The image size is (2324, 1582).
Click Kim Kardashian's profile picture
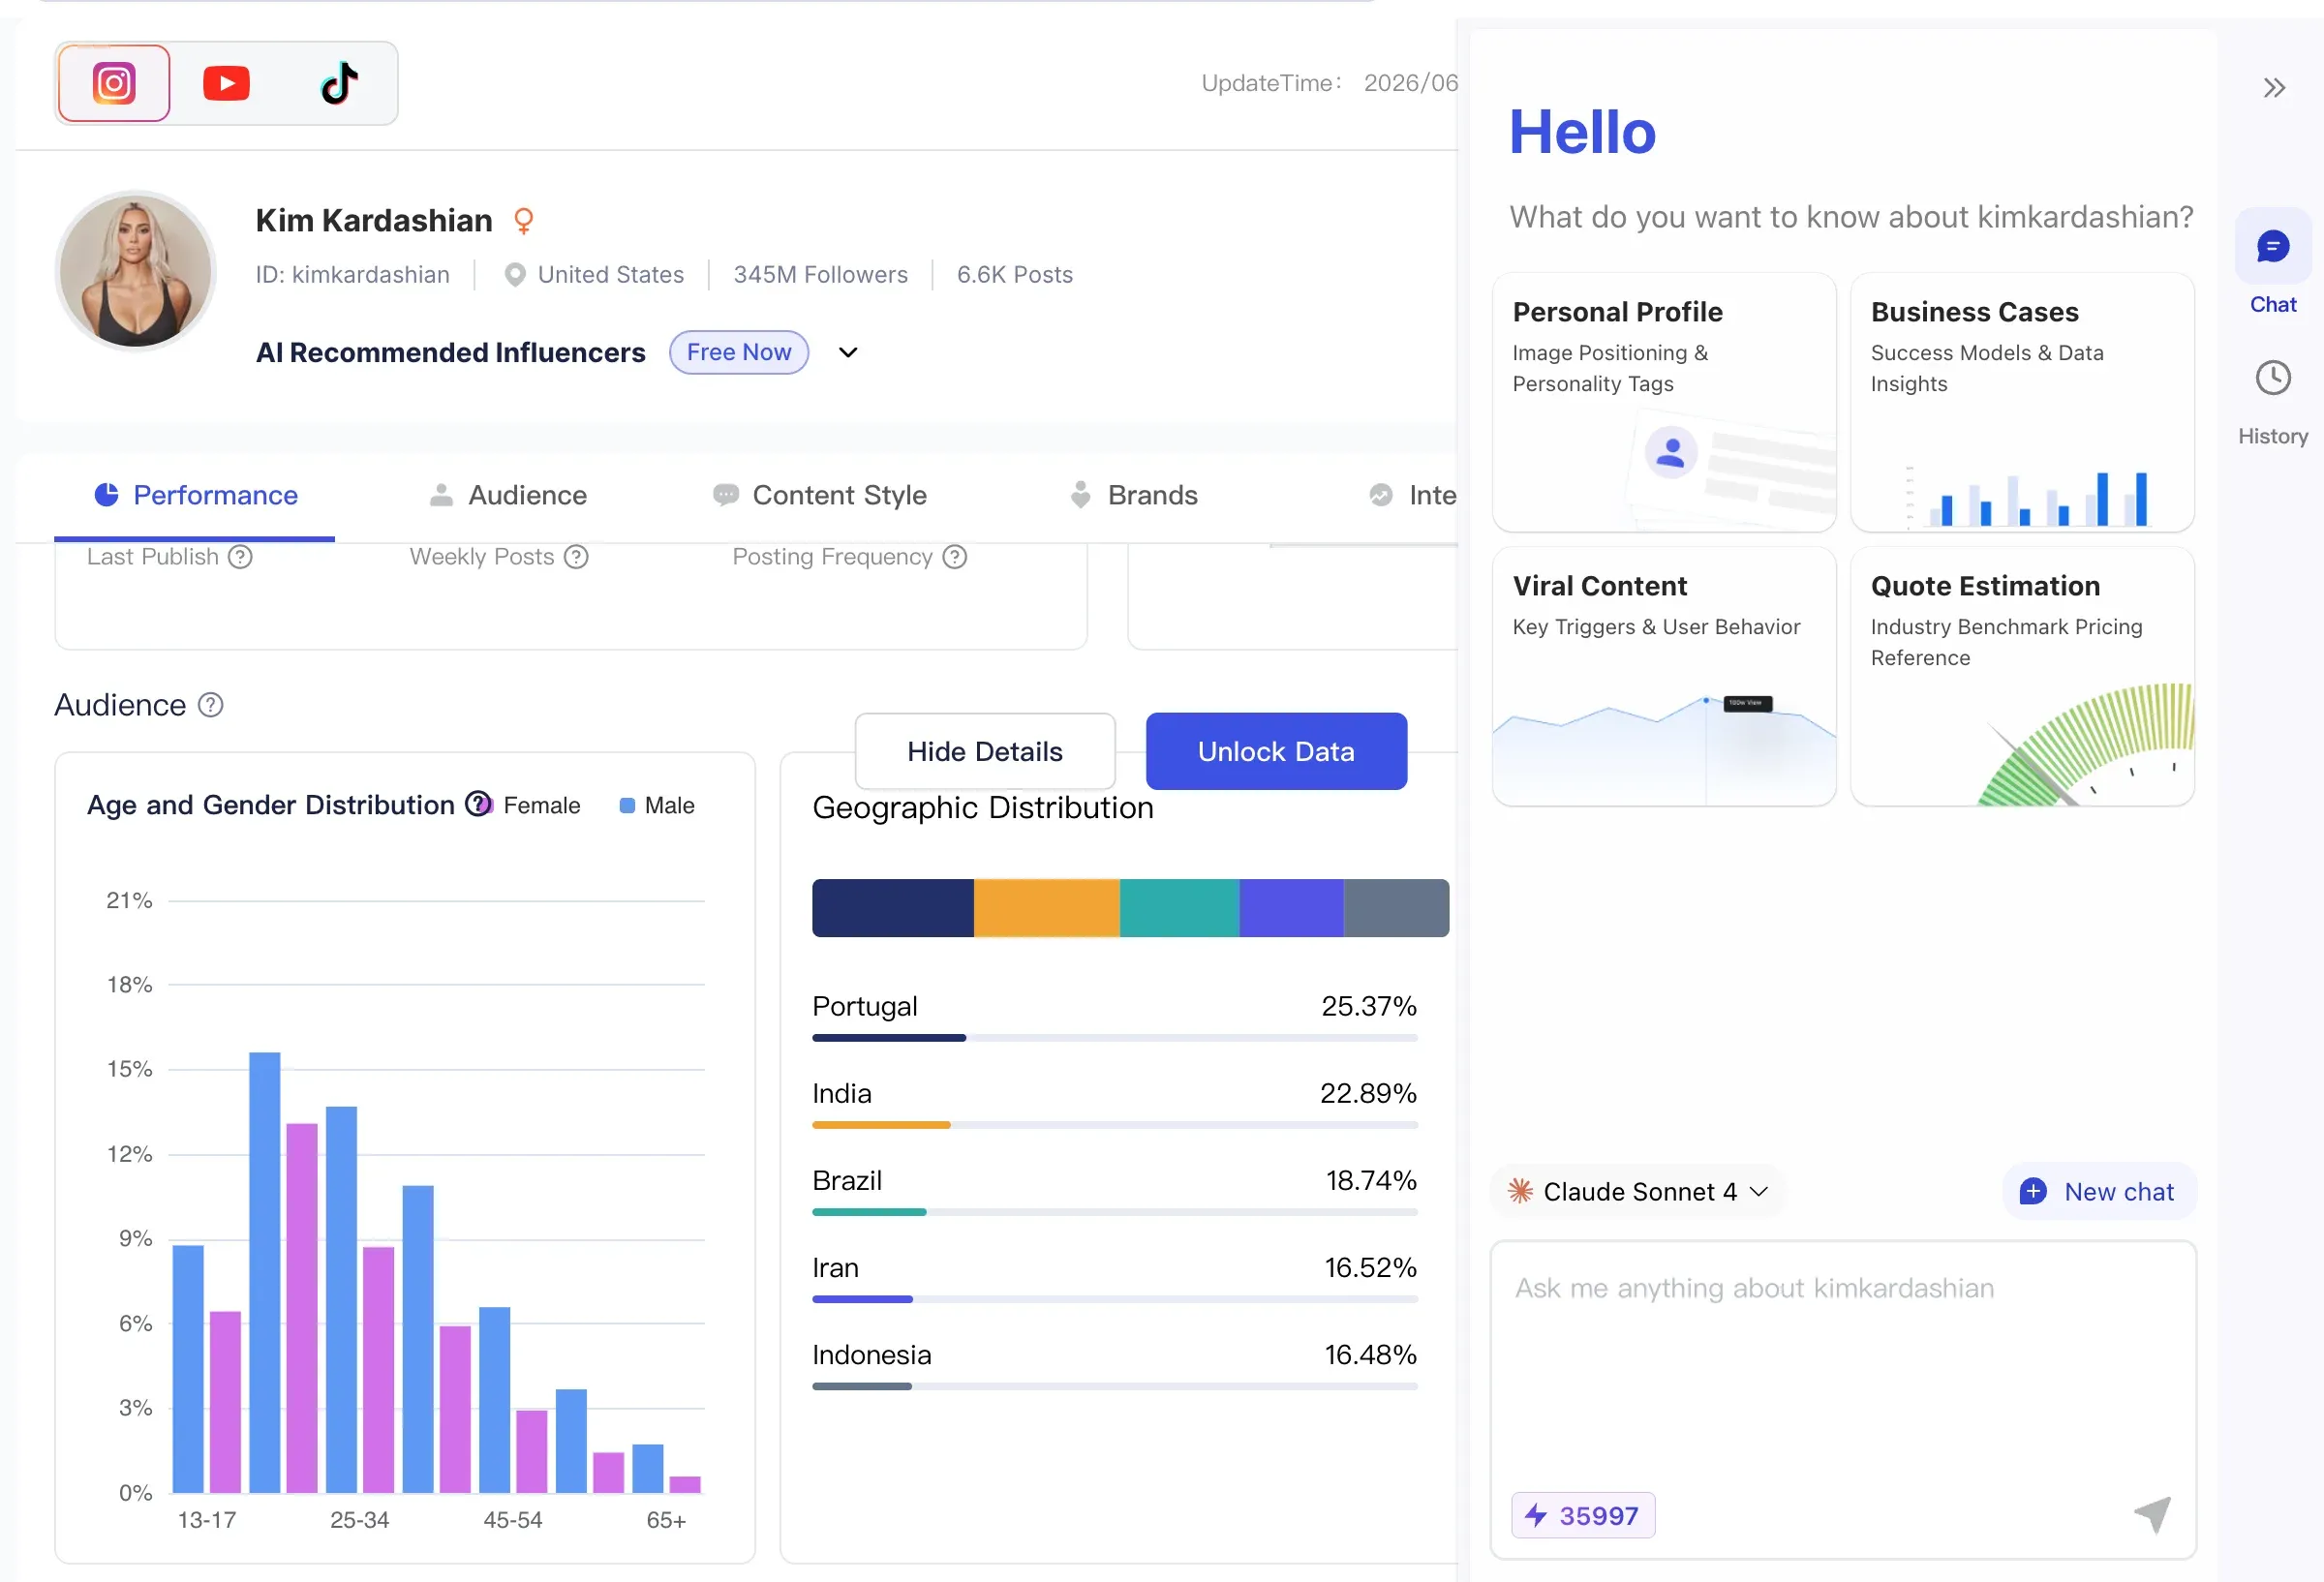136,271
